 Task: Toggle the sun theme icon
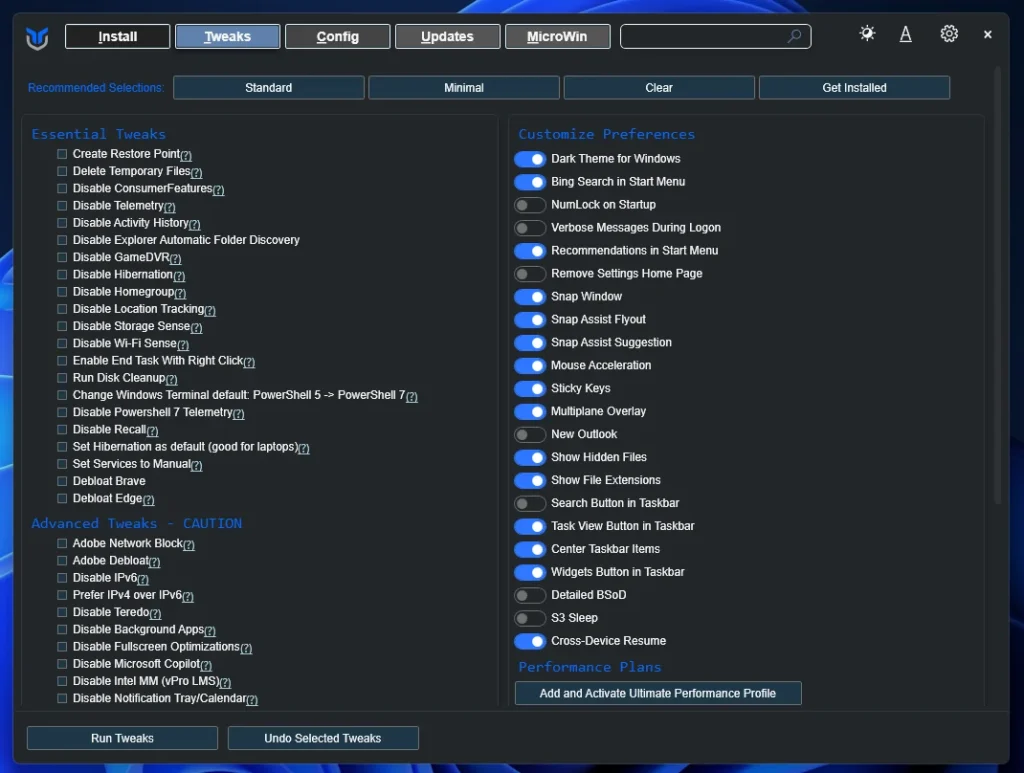pos(867,33)
